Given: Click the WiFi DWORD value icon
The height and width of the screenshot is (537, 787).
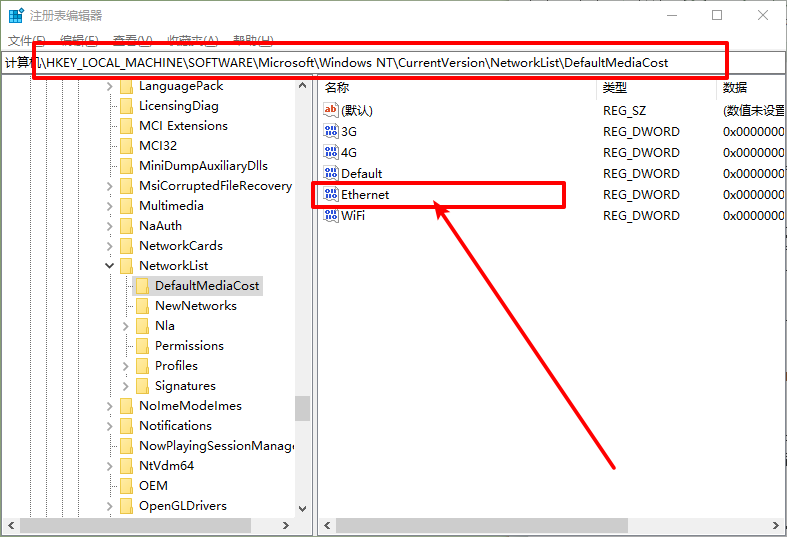Looking at the screenshot, I should 331,215.
